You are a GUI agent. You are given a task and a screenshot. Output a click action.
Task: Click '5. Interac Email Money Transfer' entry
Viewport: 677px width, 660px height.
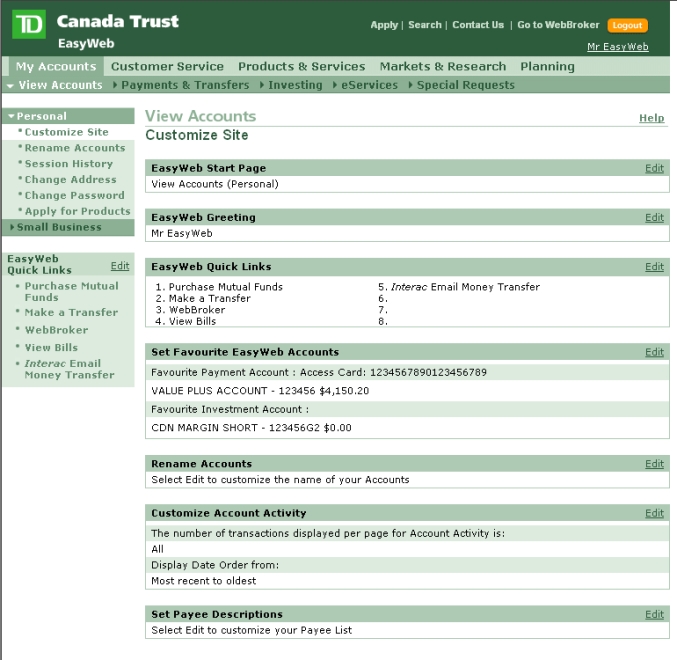click(x=459, y=287)
